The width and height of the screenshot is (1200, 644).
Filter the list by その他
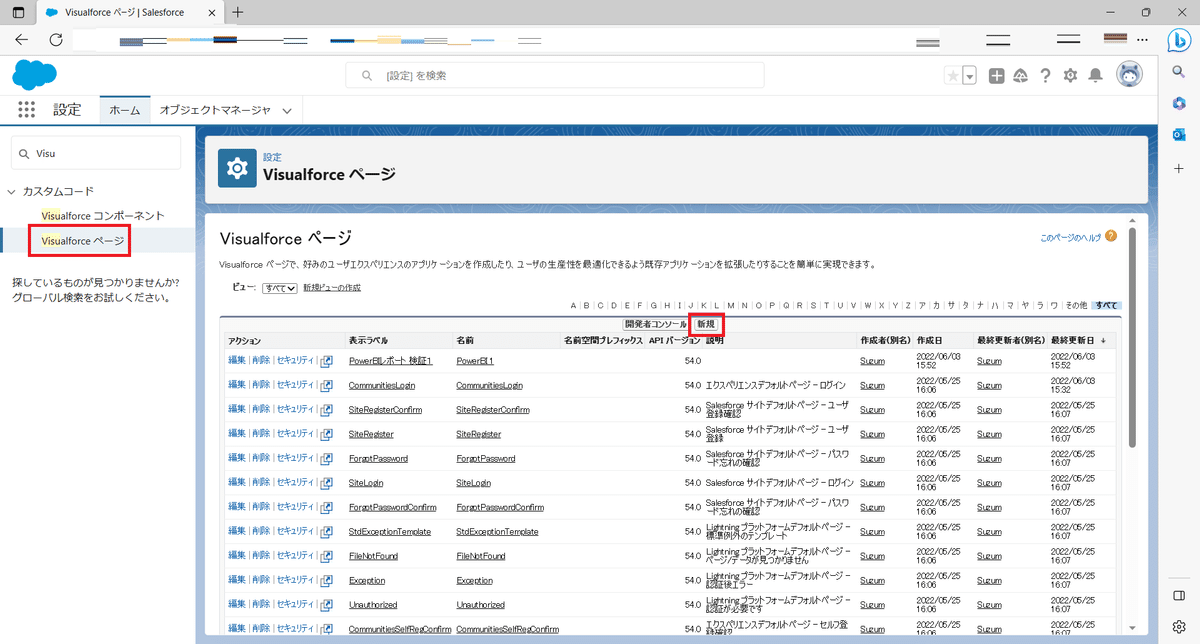point(1076,305)
